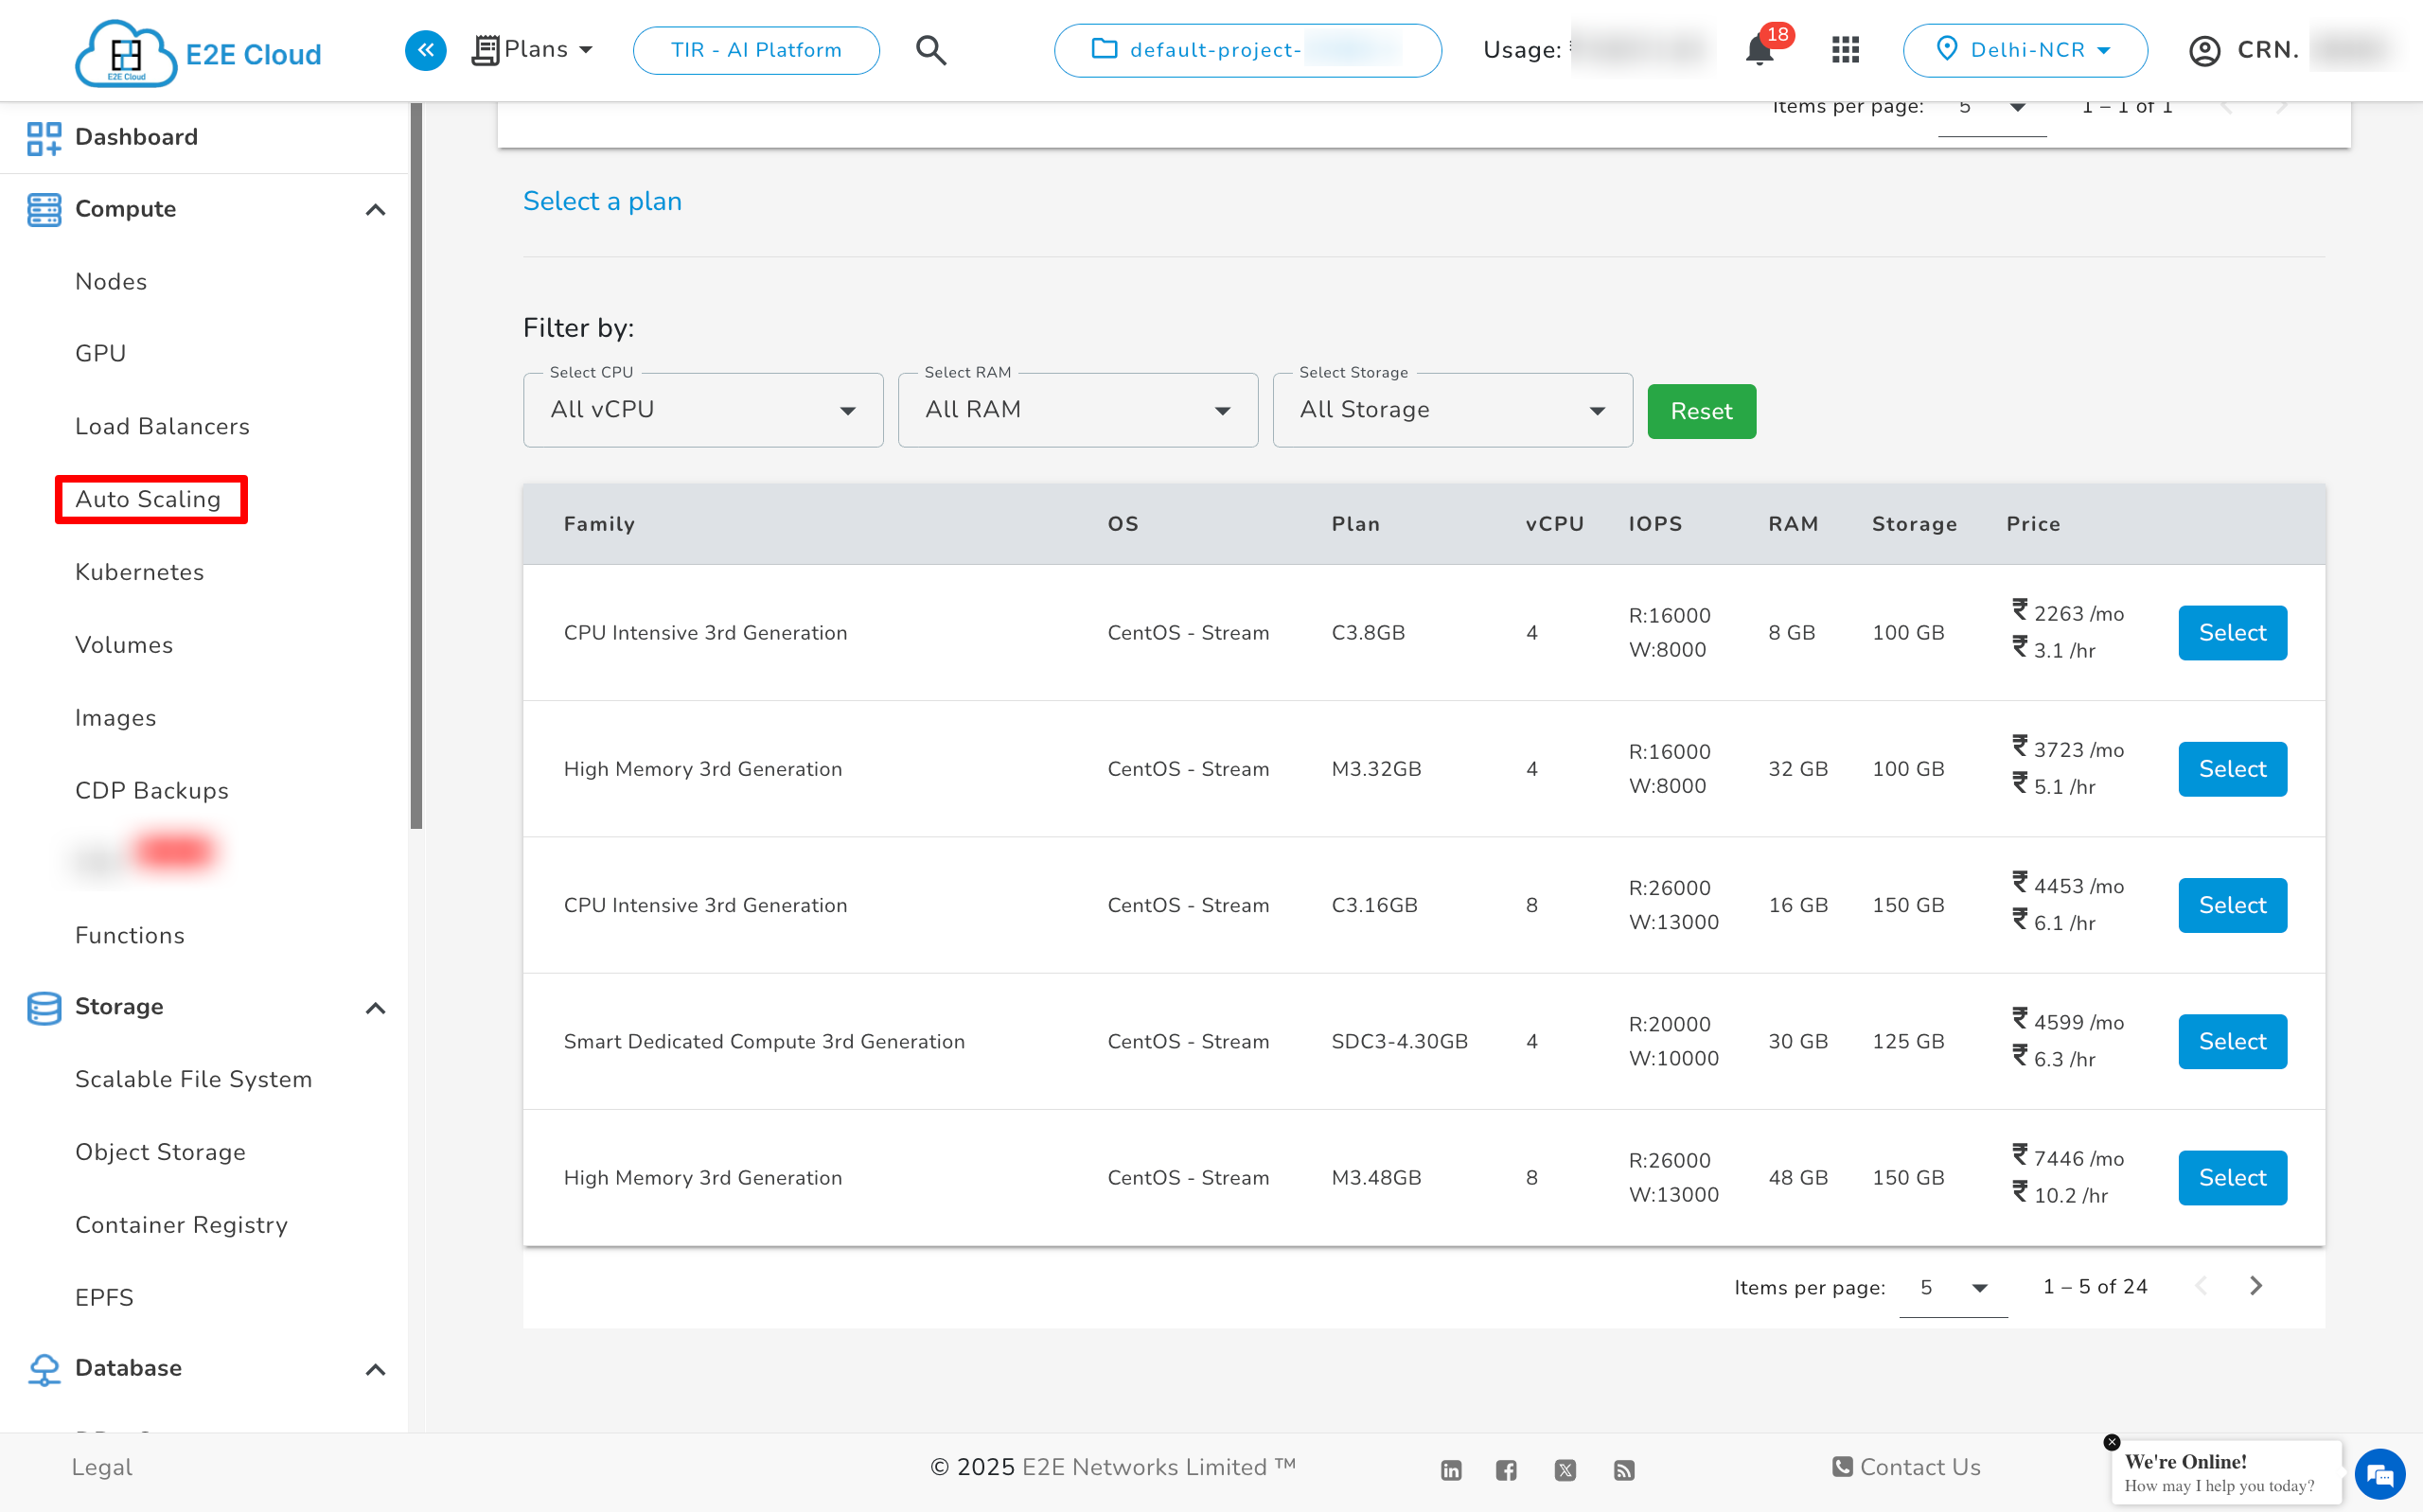
Task: Open CDP Backups in the sidebar
Action: tap(152, 790)
